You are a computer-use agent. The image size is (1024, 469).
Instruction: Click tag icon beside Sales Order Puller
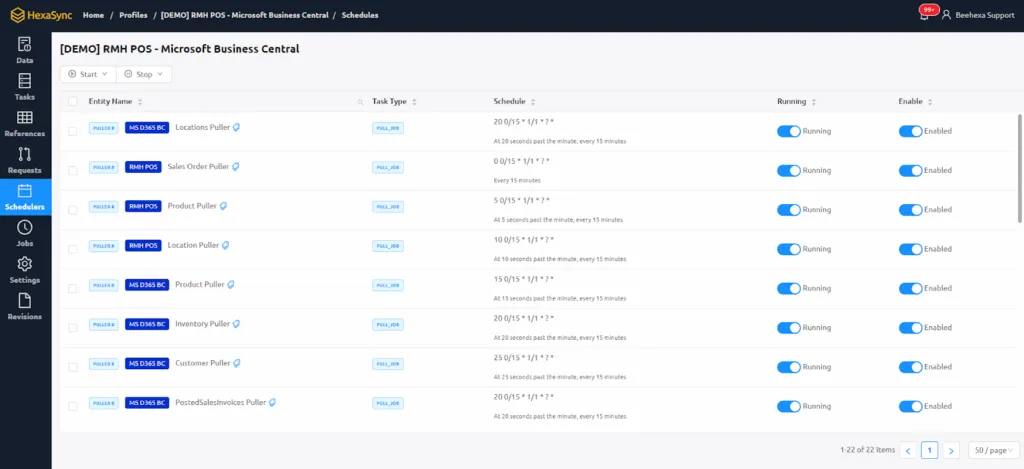[236, 167]
